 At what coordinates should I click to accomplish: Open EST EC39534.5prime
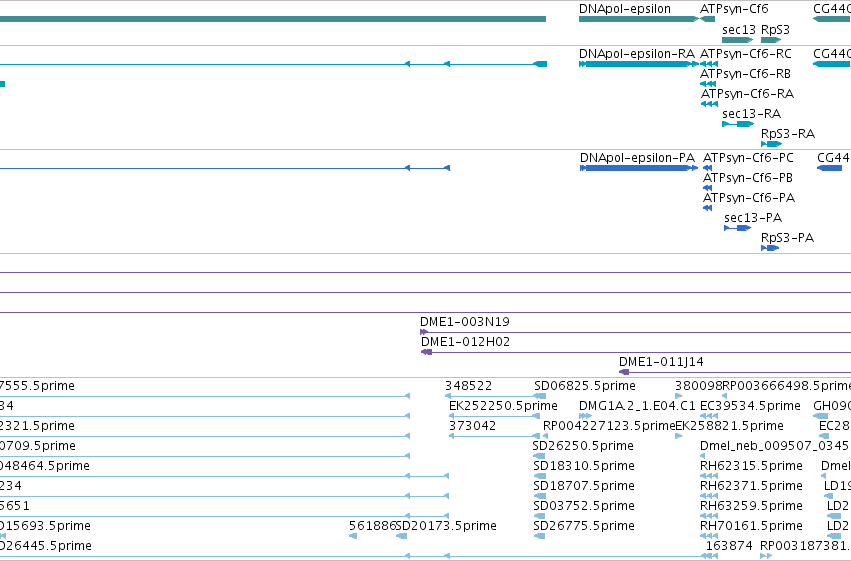point(750,406)
